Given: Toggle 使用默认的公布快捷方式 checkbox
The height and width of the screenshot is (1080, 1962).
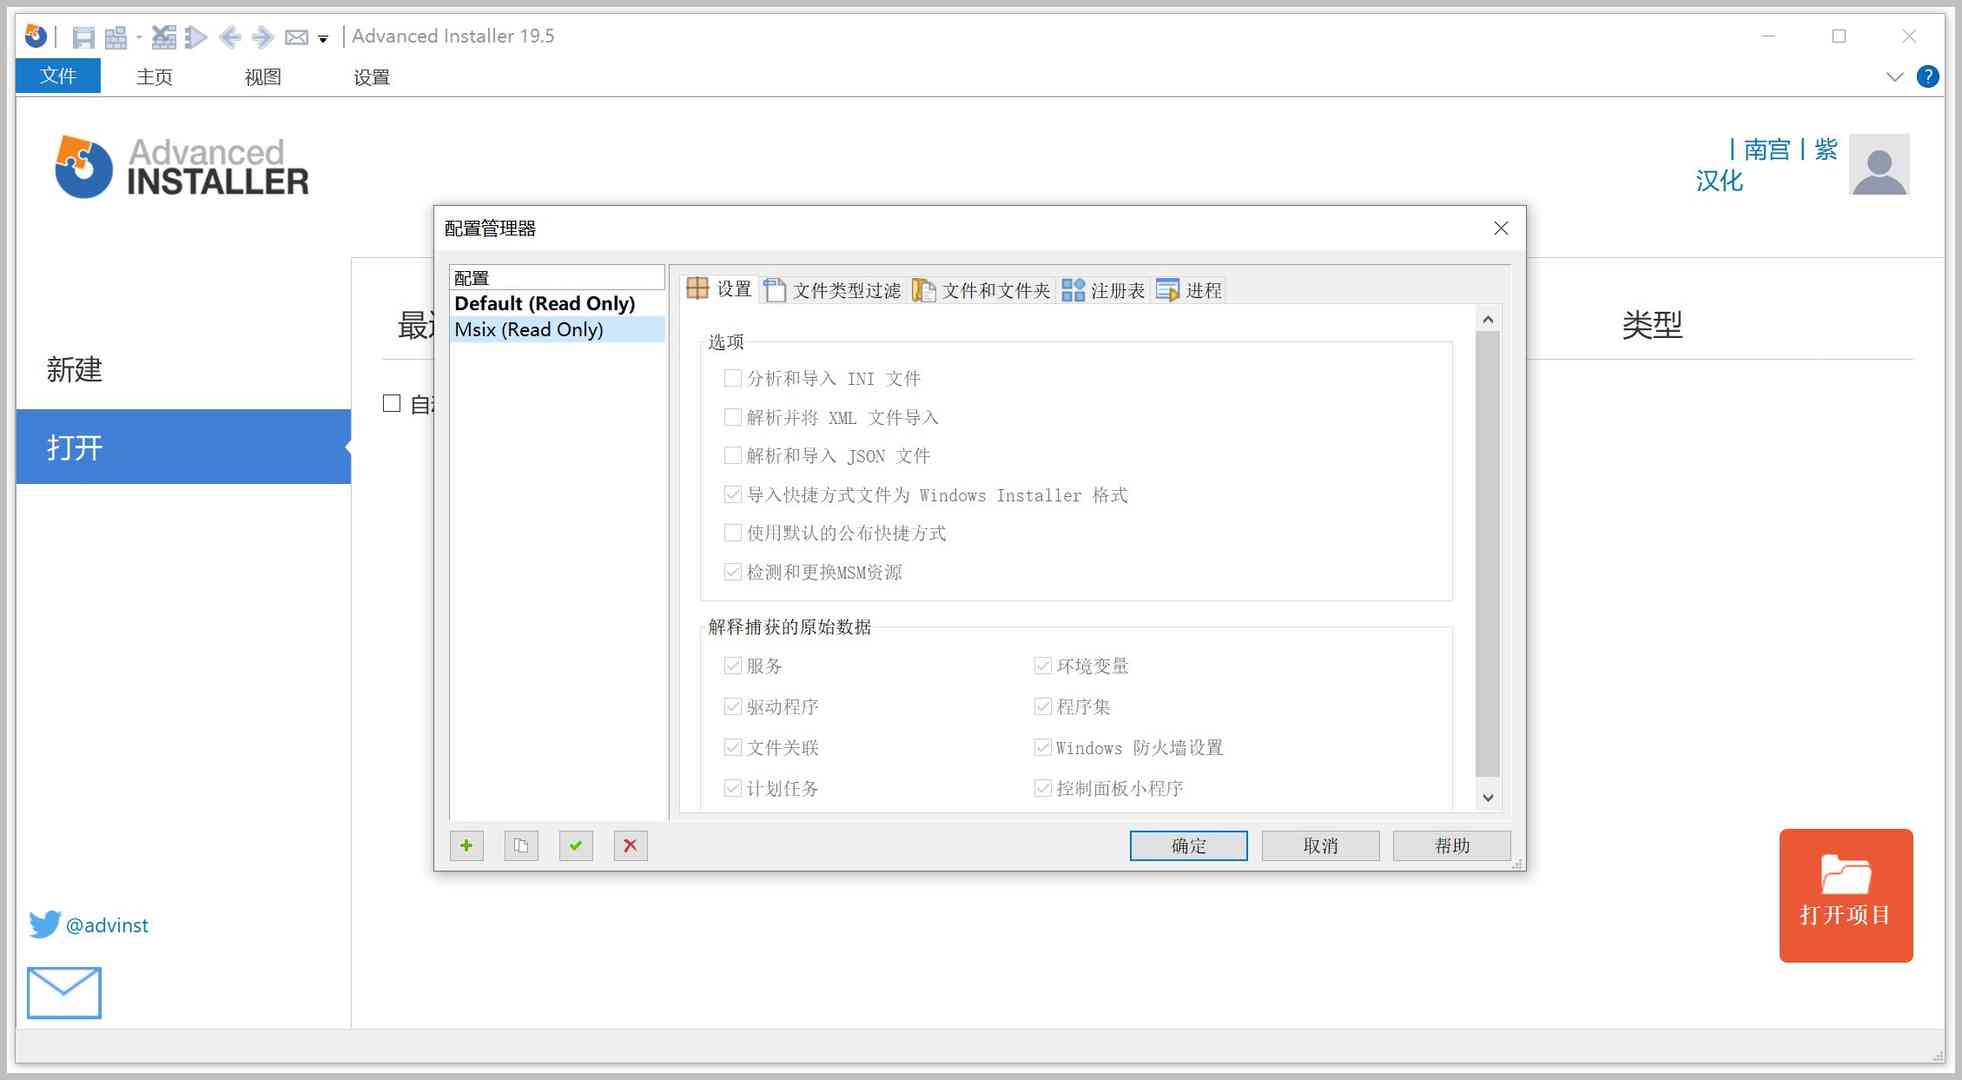Looking at the screenshot, I should [x=733, y=533].
